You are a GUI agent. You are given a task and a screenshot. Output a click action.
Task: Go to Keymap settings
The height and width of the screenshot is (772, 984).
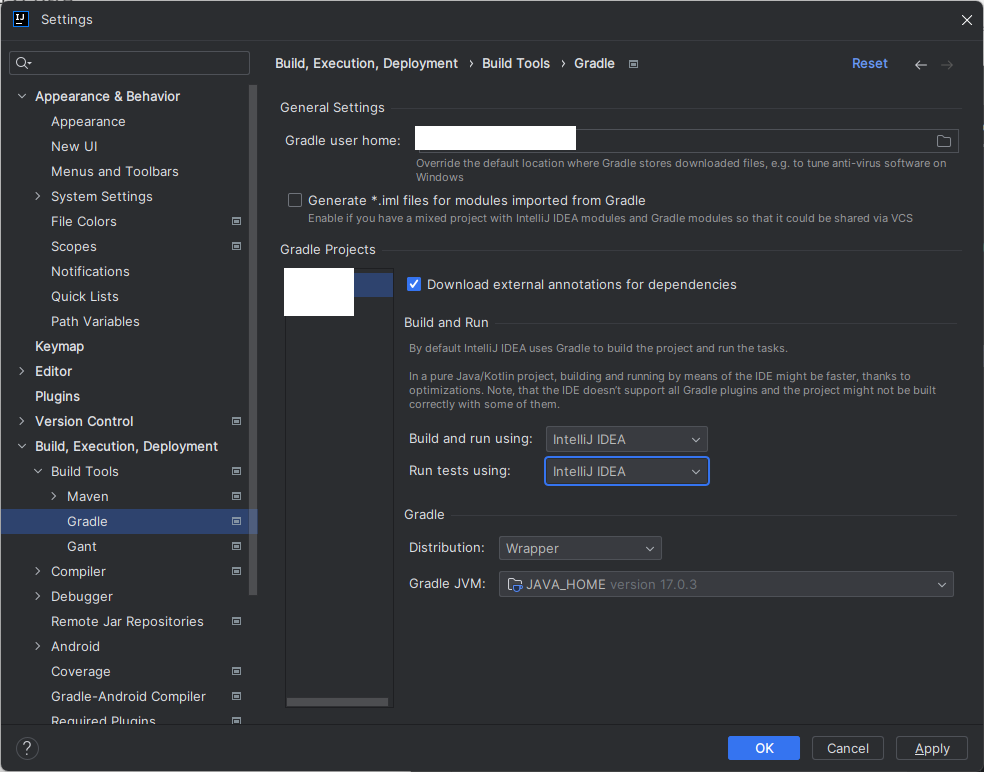pos(60,346)
